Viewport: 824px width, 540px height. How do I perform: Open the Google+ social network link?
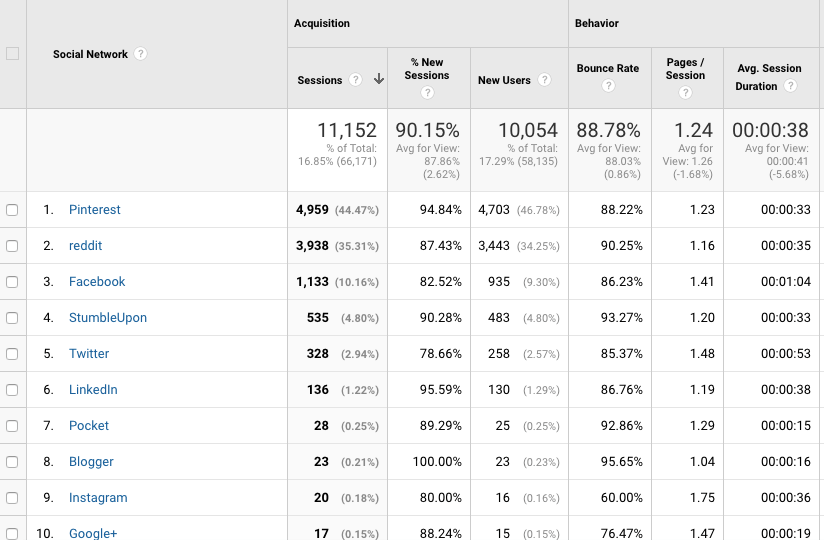92,533
